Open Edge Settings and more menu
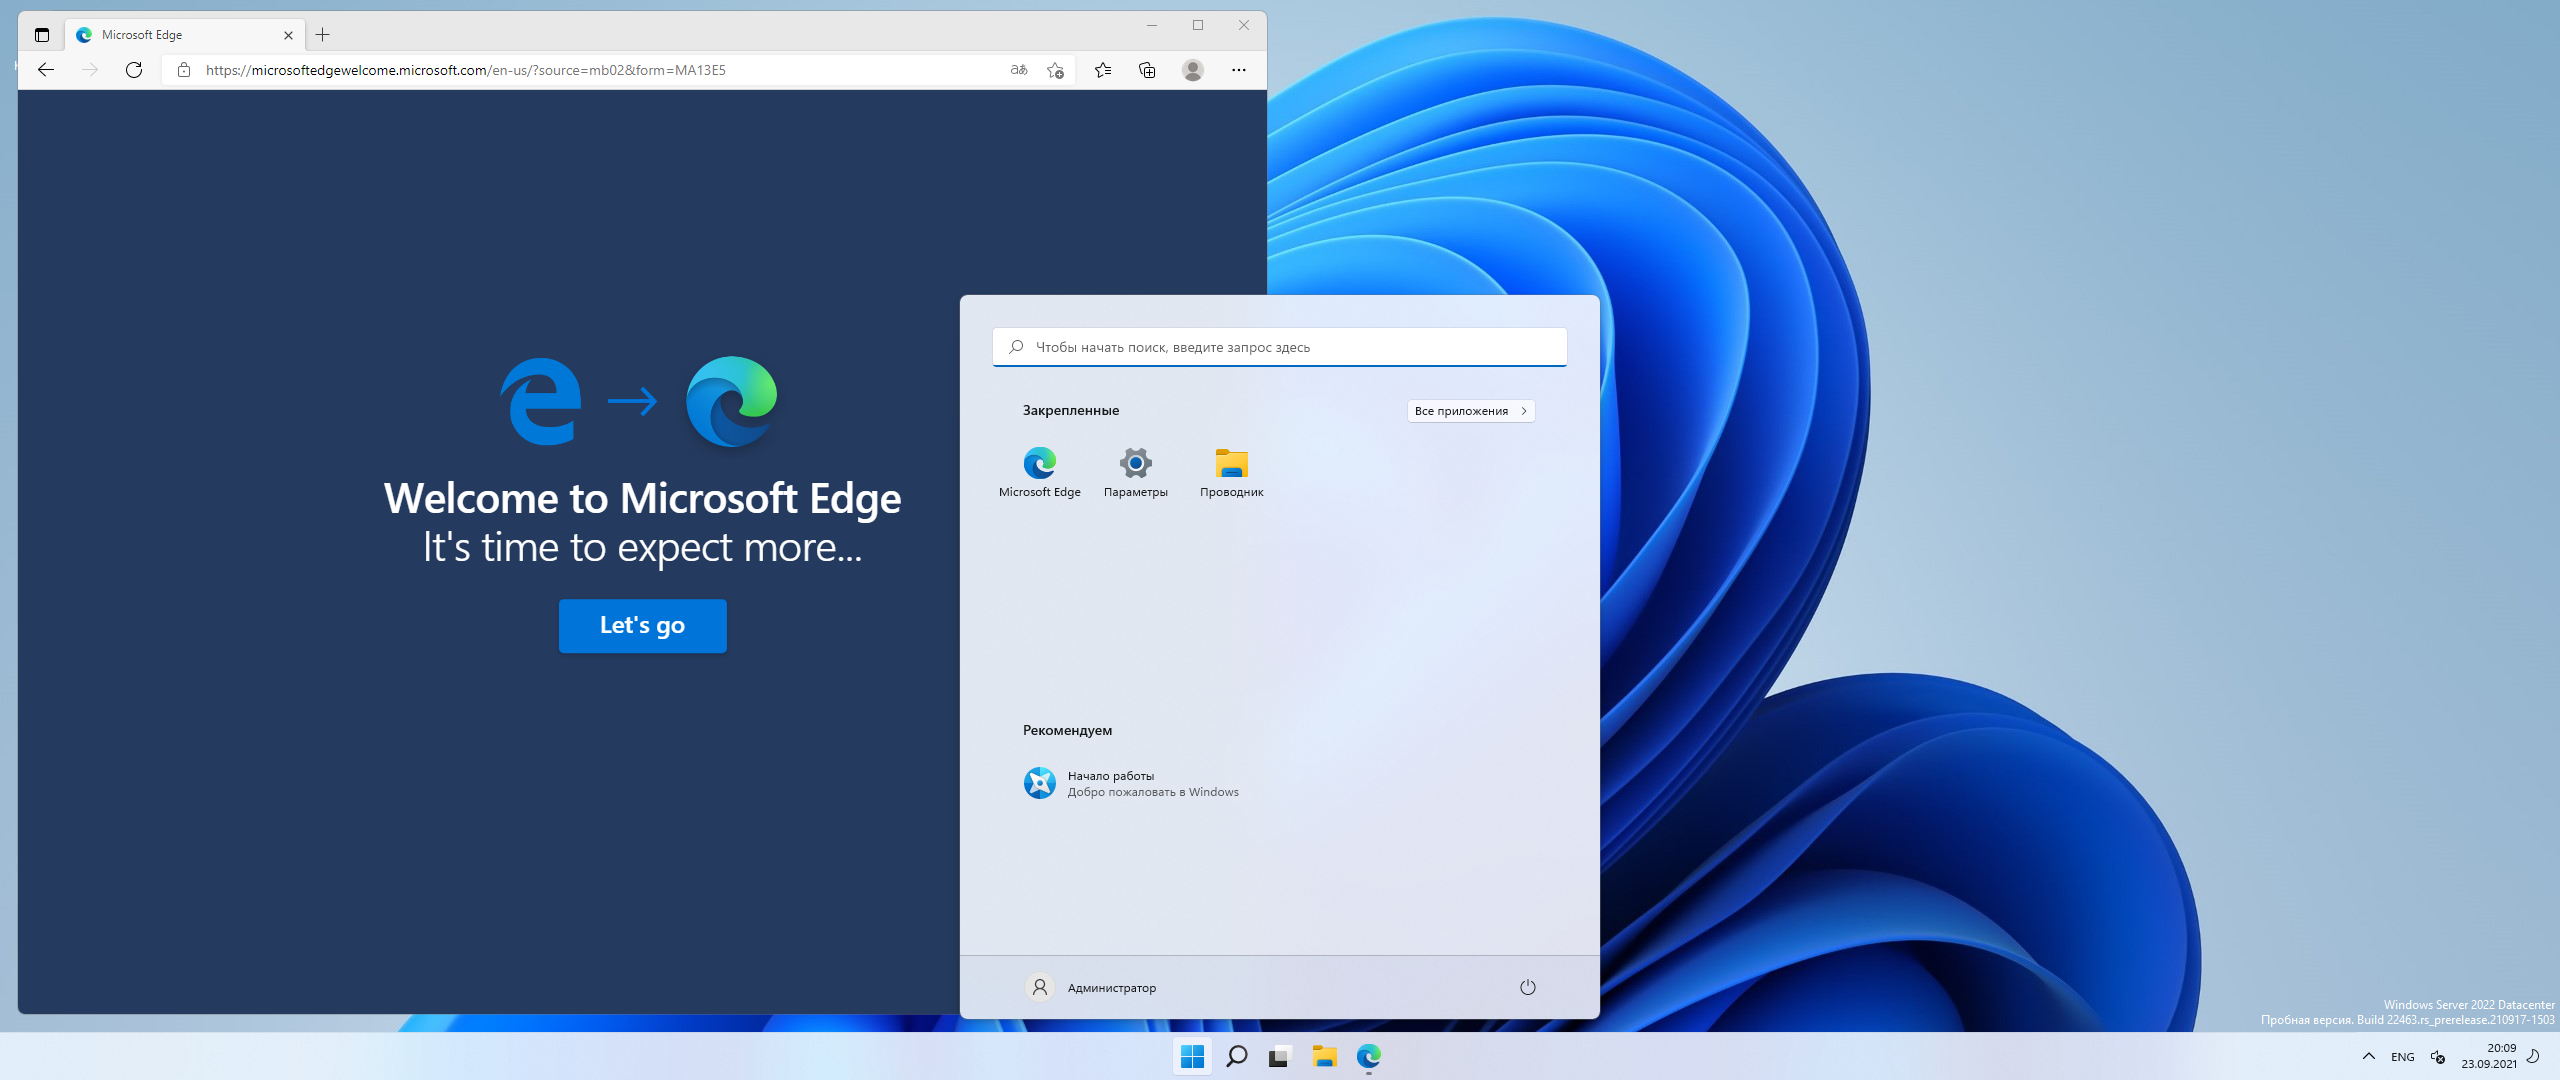This screenshot has width=2560, height=1080. click(x=1239, y=70)
